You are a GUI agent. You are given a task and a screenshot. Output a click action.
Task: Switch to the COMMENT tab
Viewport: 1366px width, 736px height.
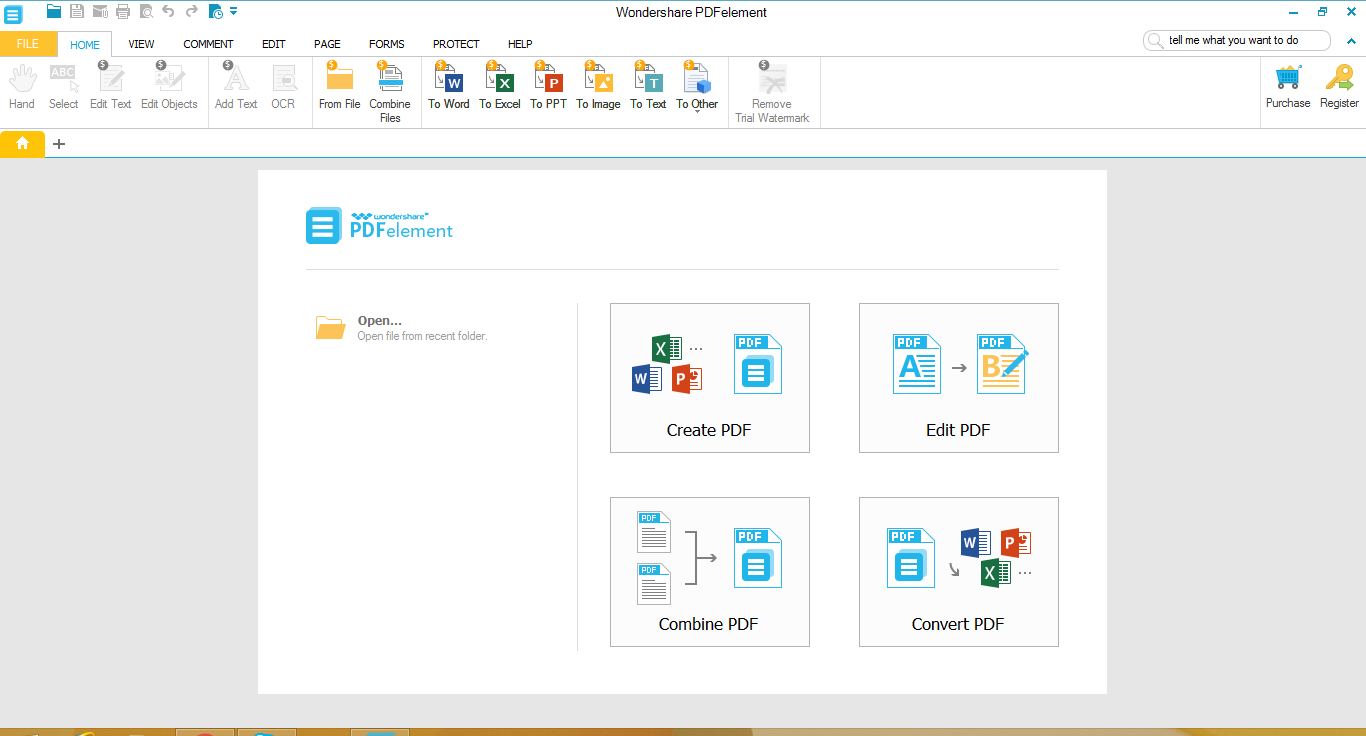tap(208, 44)
